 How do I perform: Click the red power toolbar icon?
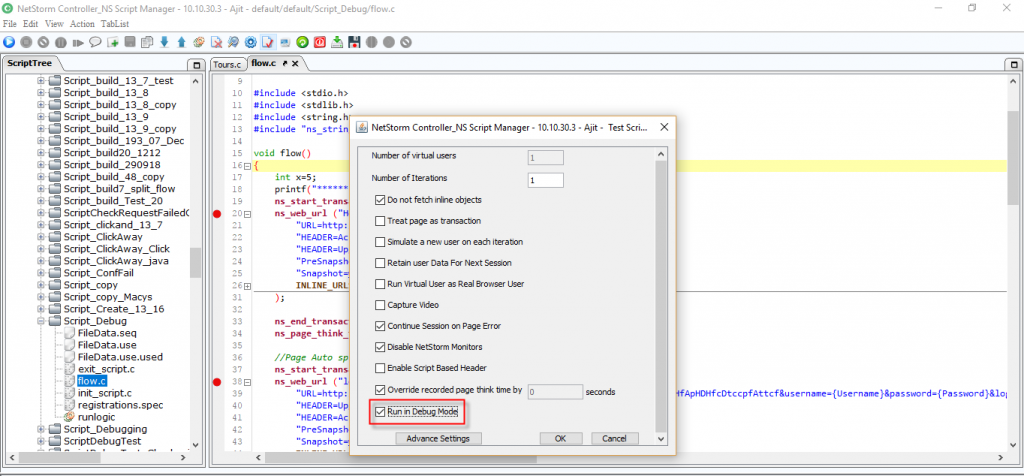[319, 42]
